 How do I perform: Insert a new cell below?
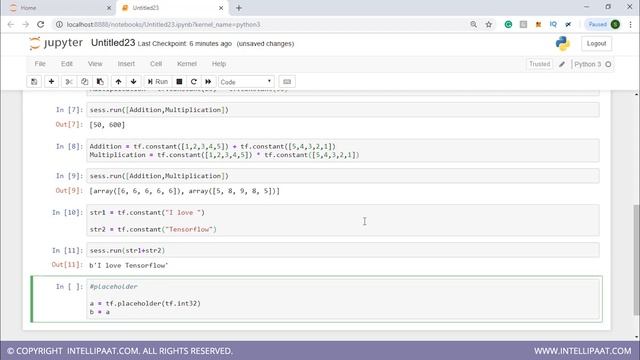(x=51, y=82)
